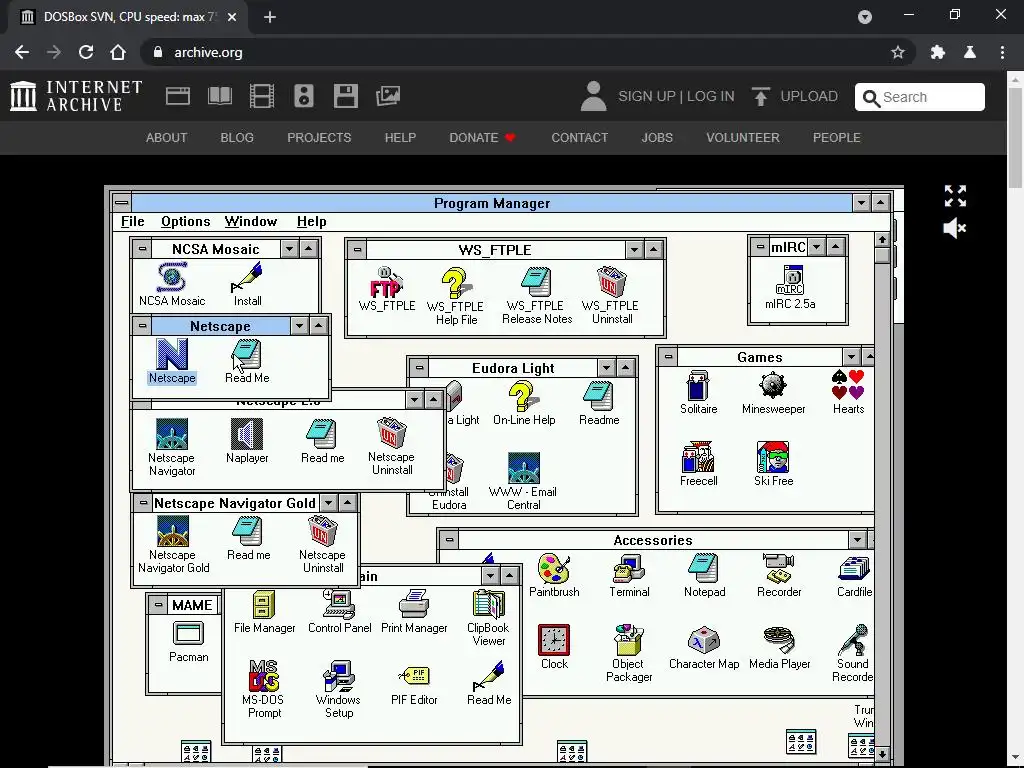Unmute the emulator sound icon
Screen dimensions: 1024x768
(955, 228)
